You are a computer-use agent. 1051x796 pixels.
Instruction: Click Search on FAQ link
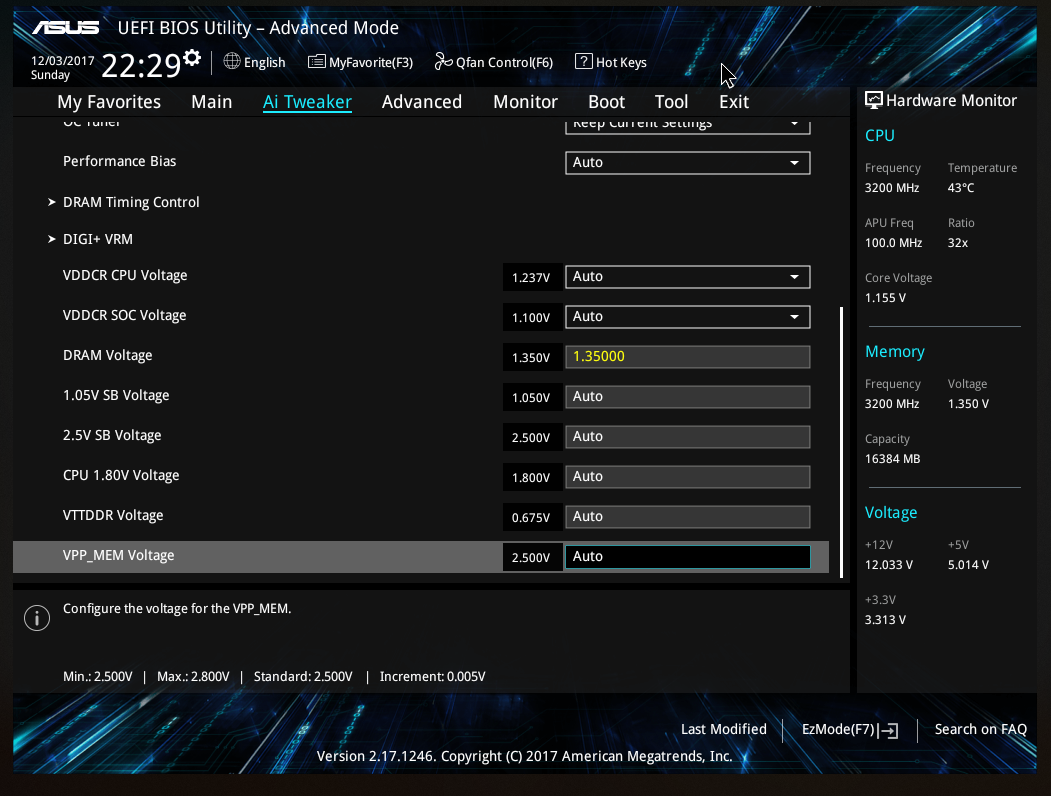(981, 729)
